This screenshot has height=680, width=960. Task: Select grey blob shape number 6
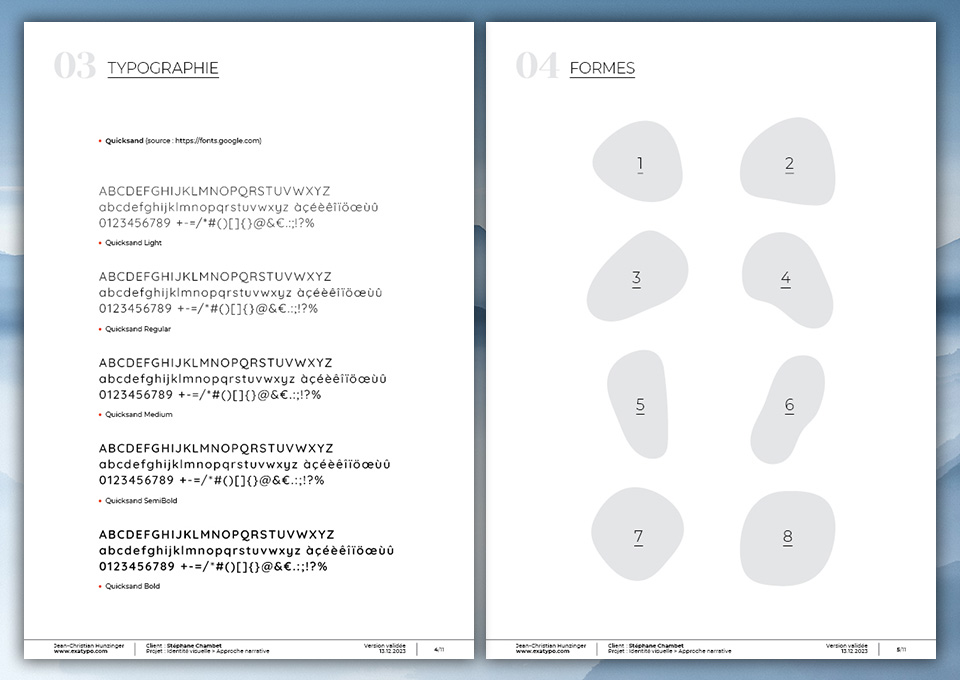tap(787, 409)
